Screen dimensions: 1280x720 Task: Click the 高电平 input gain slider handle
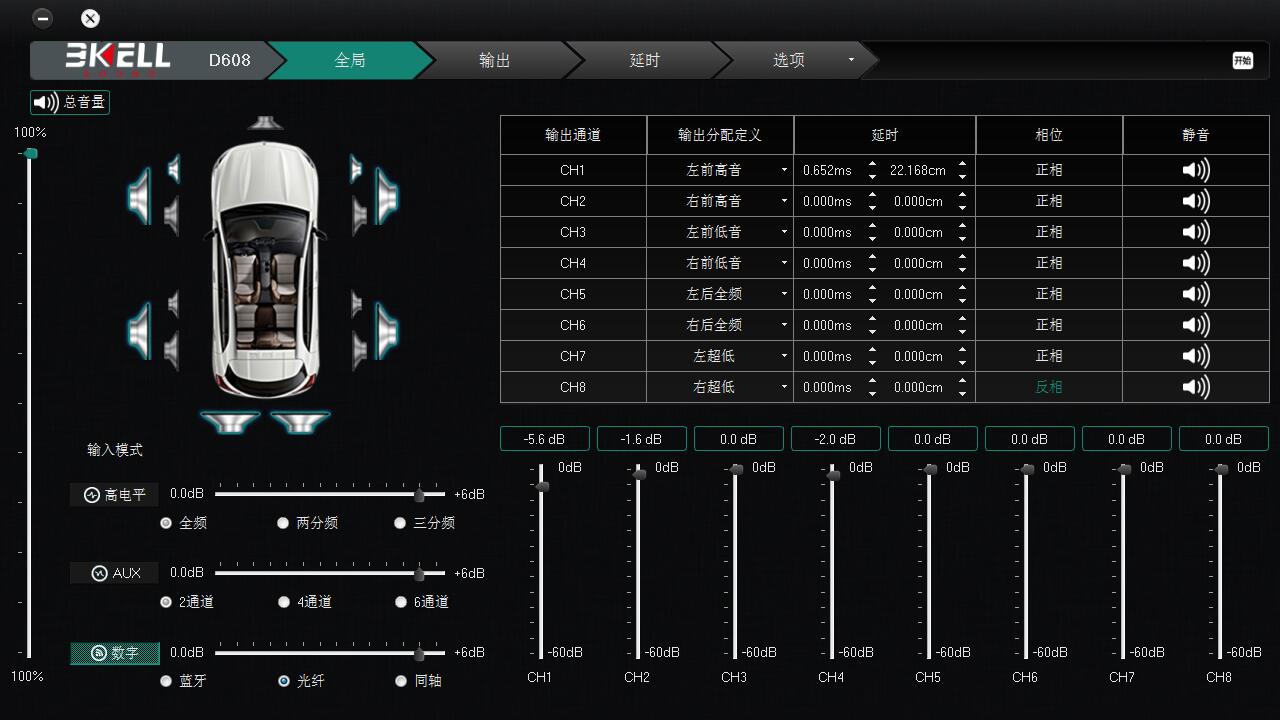(x=419, y=495)
